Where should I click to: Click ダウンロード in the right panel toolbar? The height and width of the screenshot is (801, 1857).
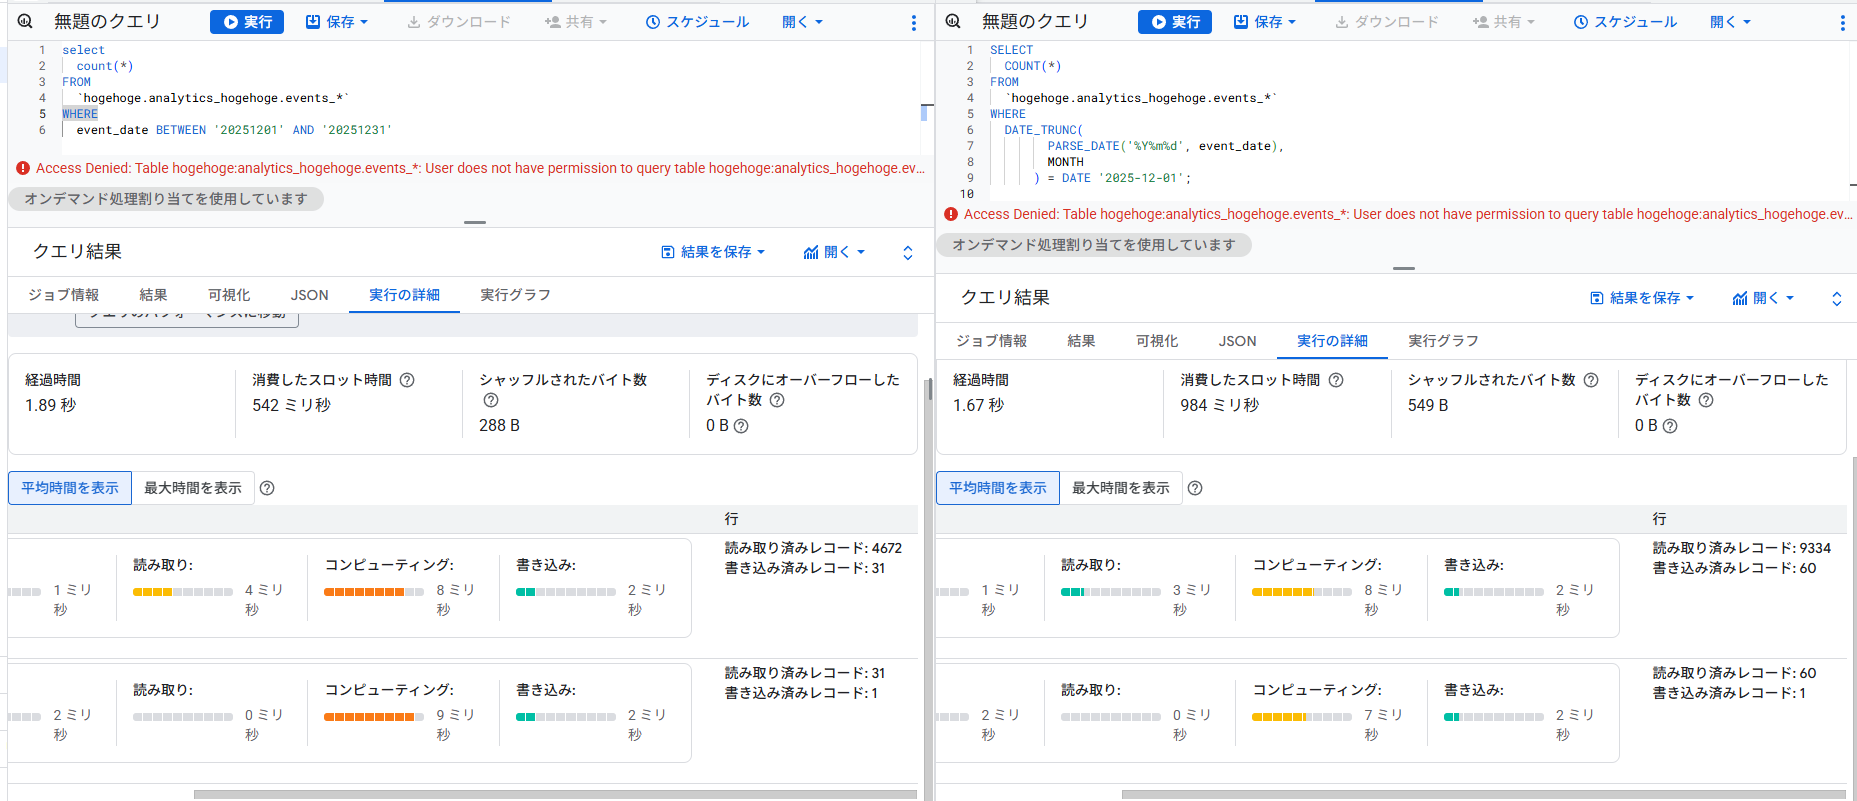click(x=1387, y=22)
